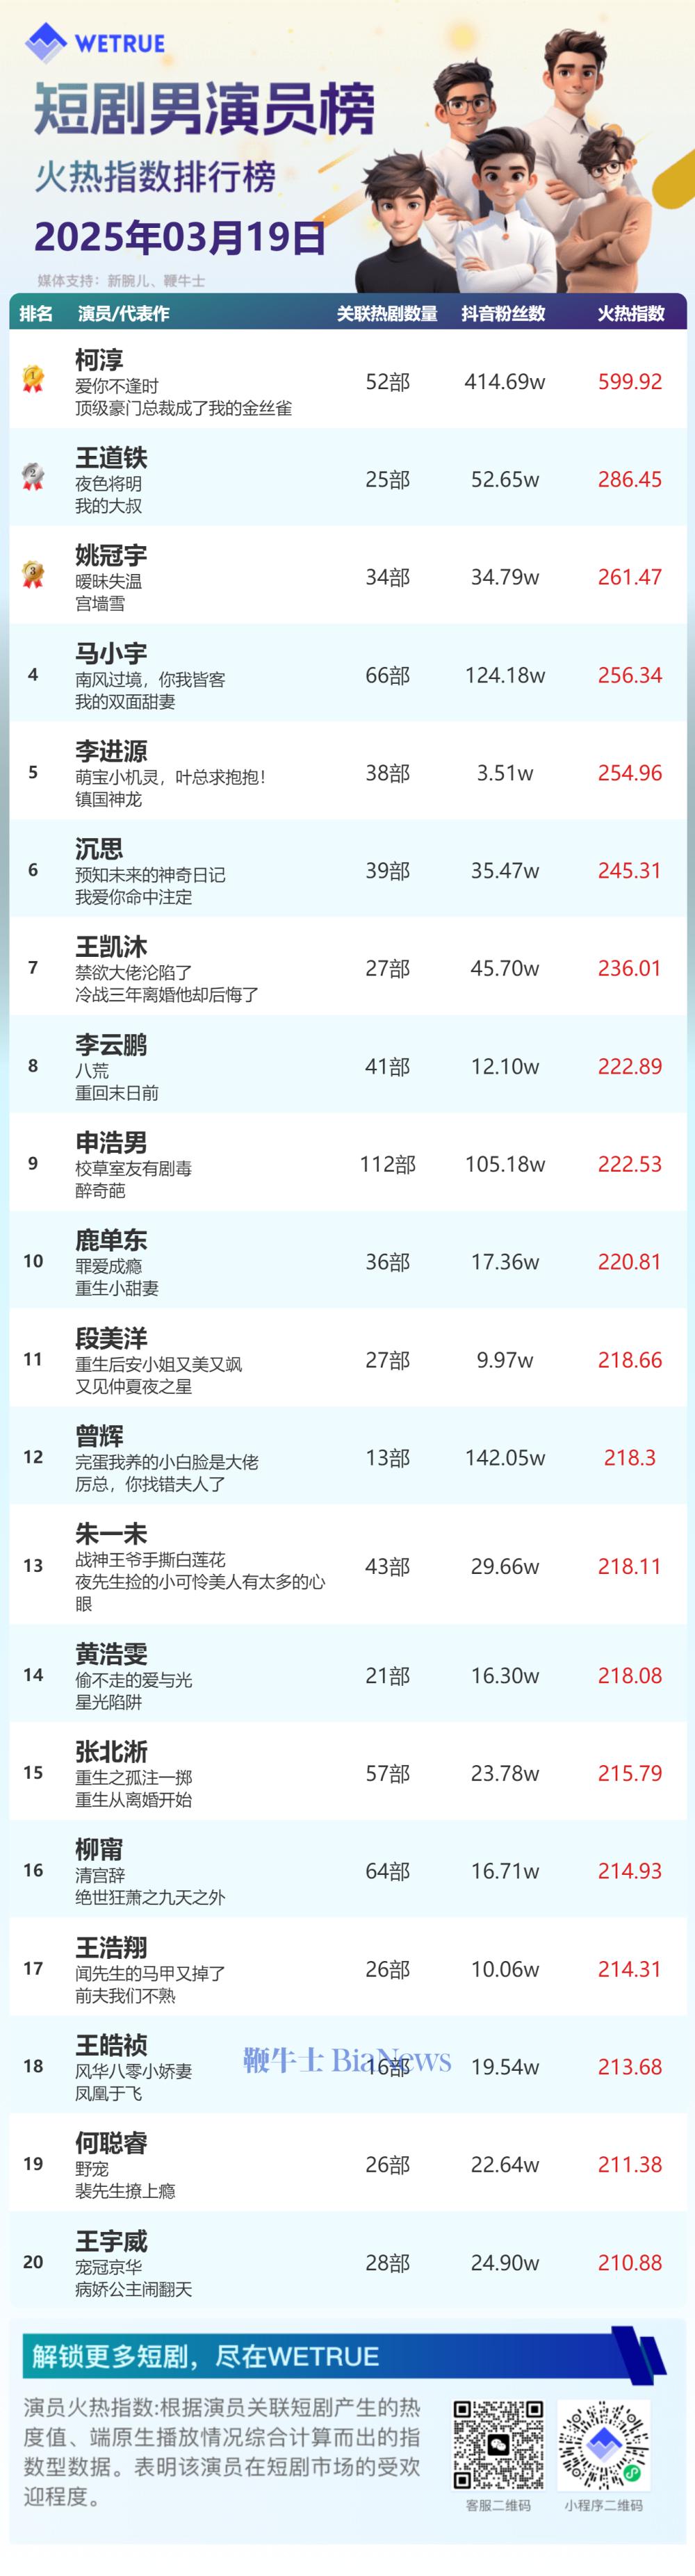This screenshot has width=695, height=2576.
Task: Open actor 柯淳's name
Action: pyautogui.click(x=99, y=359)
